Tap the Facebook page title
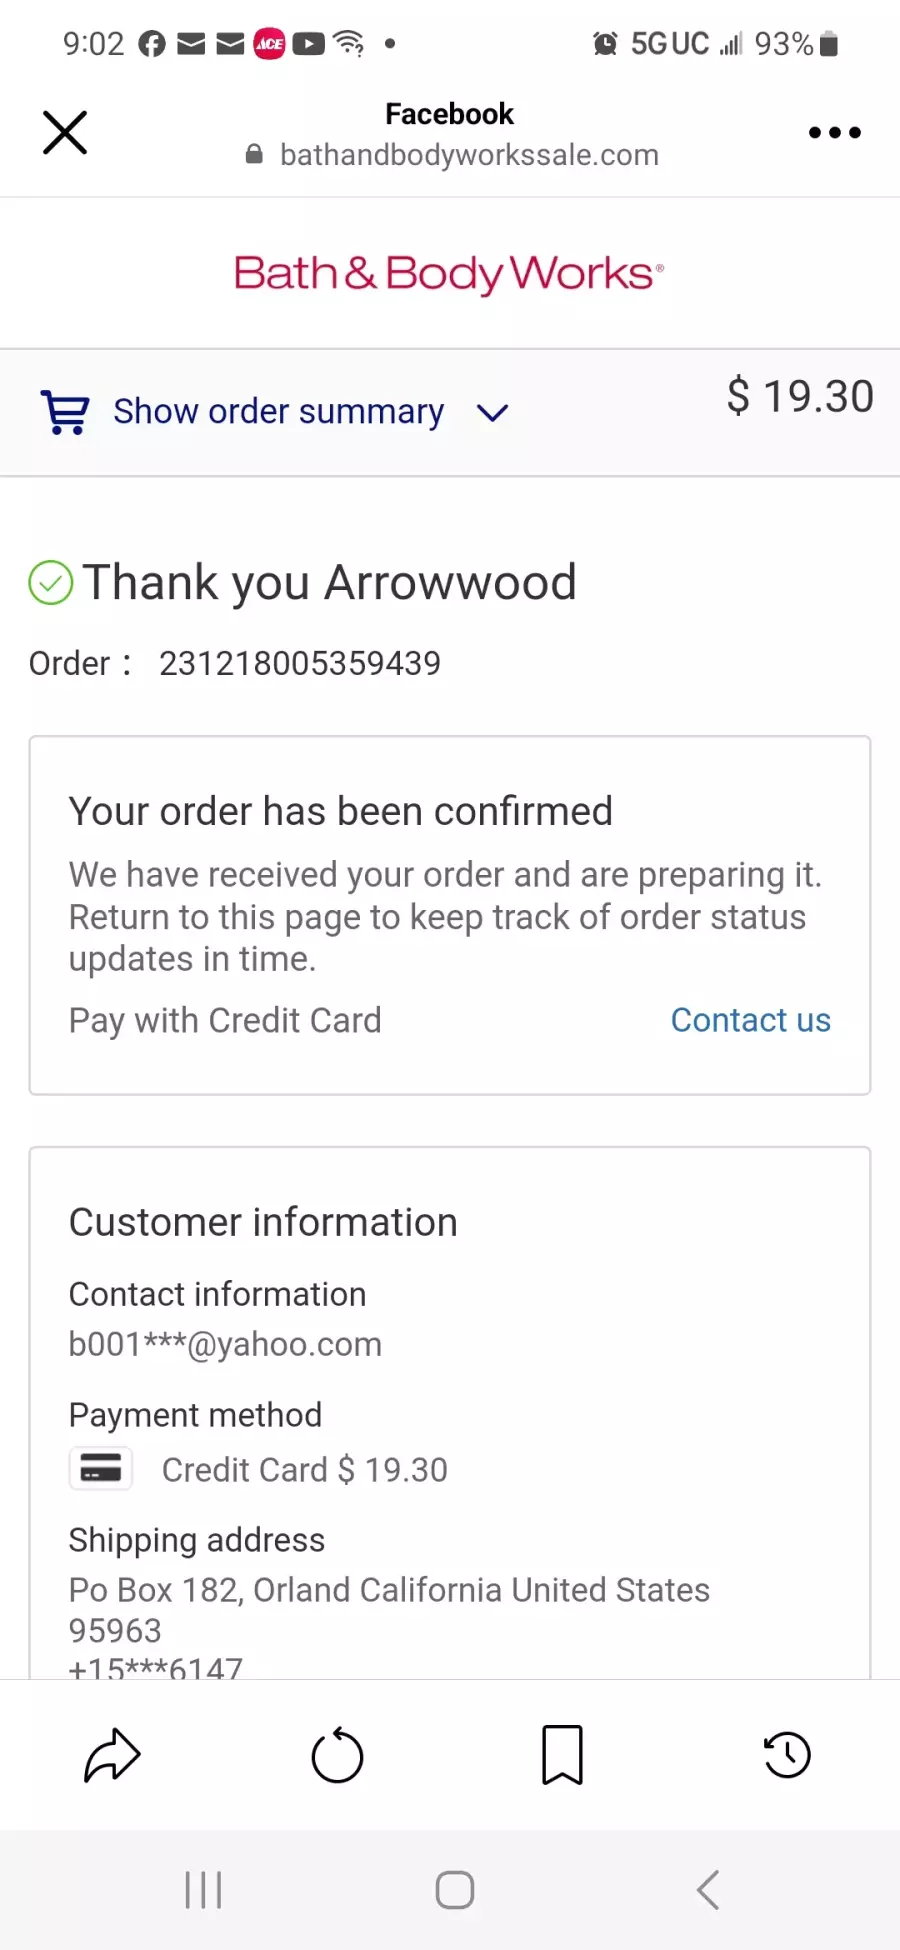900x1950 pixels. (449, 114)
